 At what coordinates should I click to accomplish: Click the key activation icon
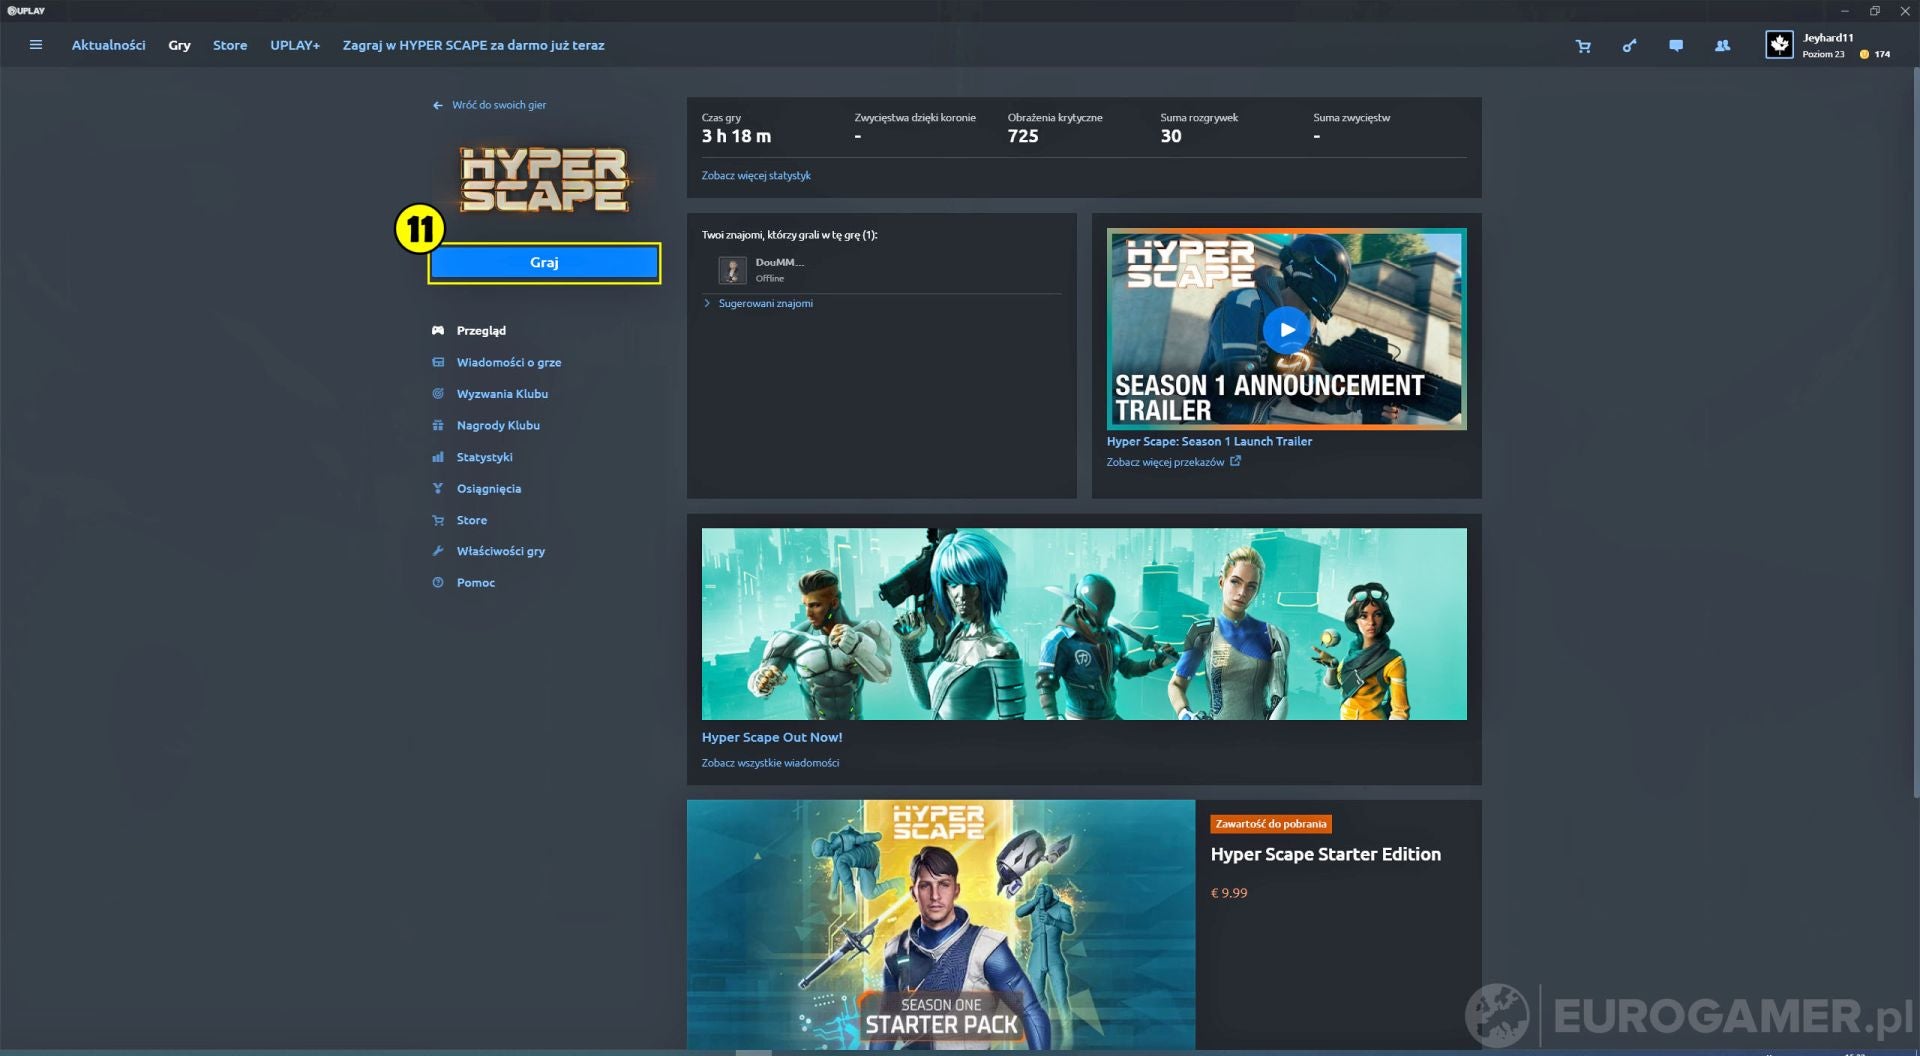click(x=1629, y=46)
